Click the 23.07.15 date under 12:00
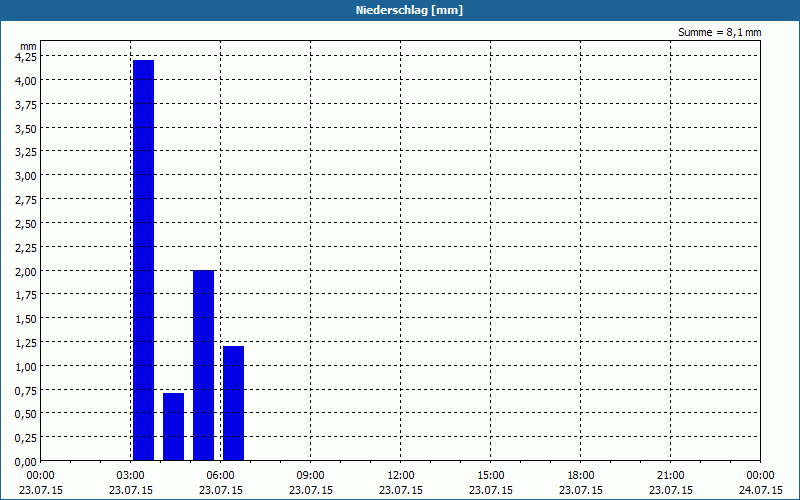 [401, 490]
